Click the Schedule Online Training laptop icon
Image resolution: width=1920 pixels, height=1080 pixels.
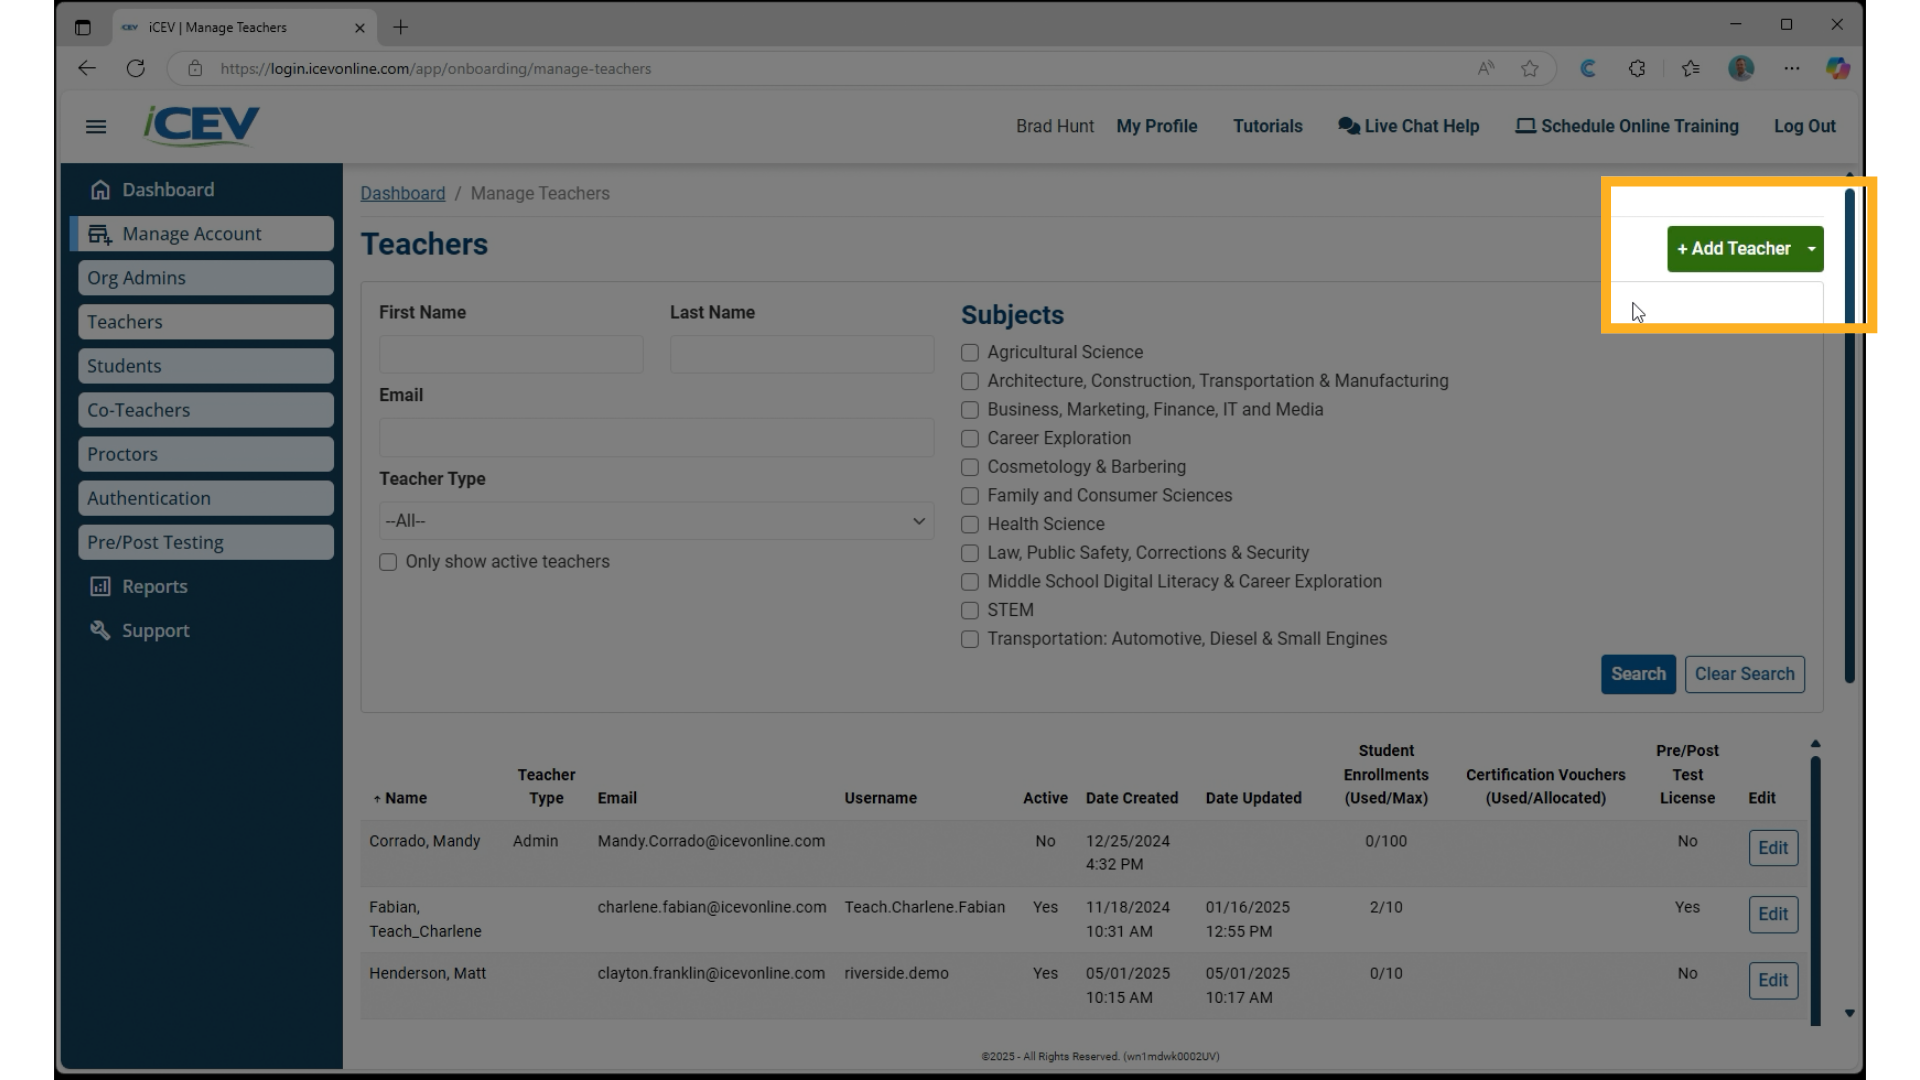coord(1525,126)
